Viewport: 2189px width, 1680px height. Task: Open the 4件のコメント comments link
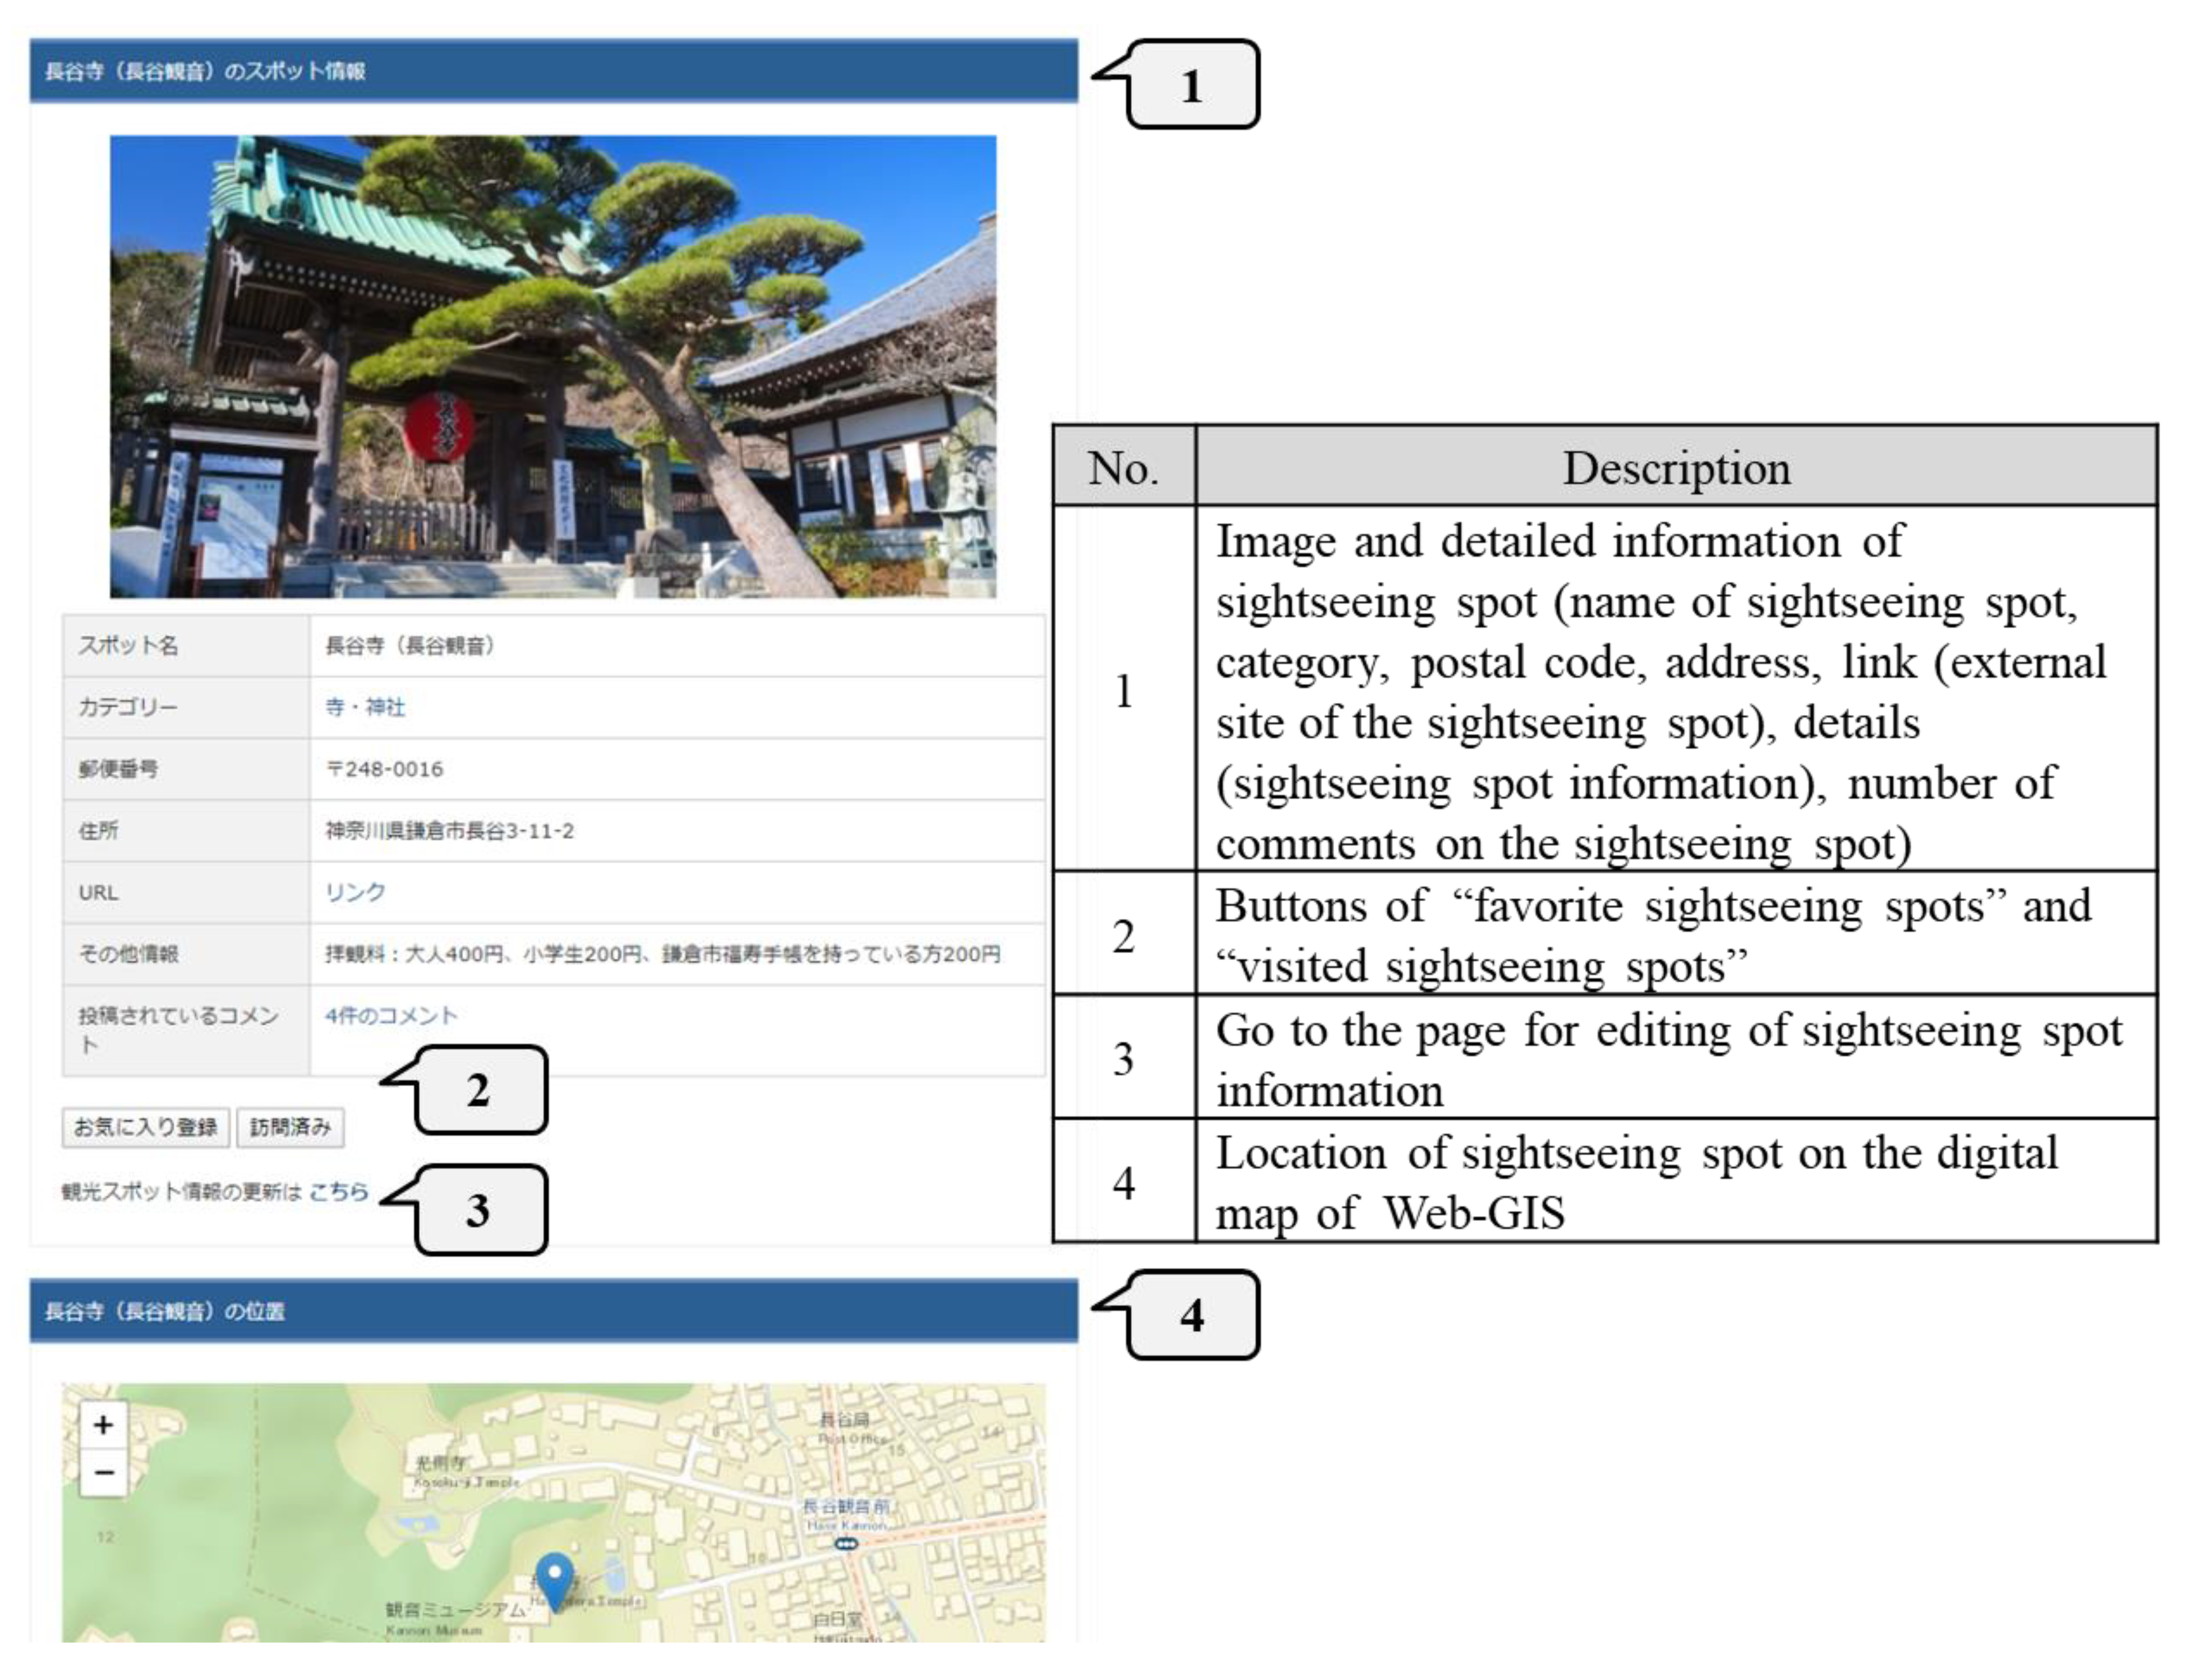(391, 1015)
